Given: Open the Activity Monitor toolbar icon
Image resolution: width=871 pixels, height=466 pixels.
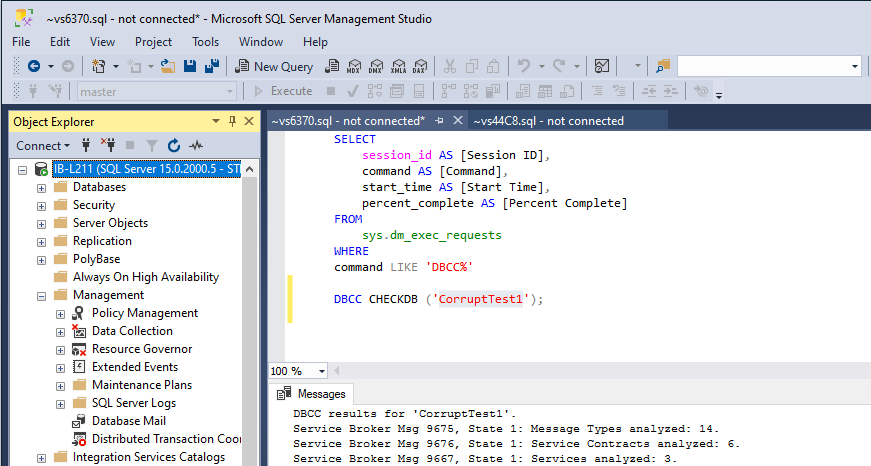Looking at the screenshot, I should (602, 67).
